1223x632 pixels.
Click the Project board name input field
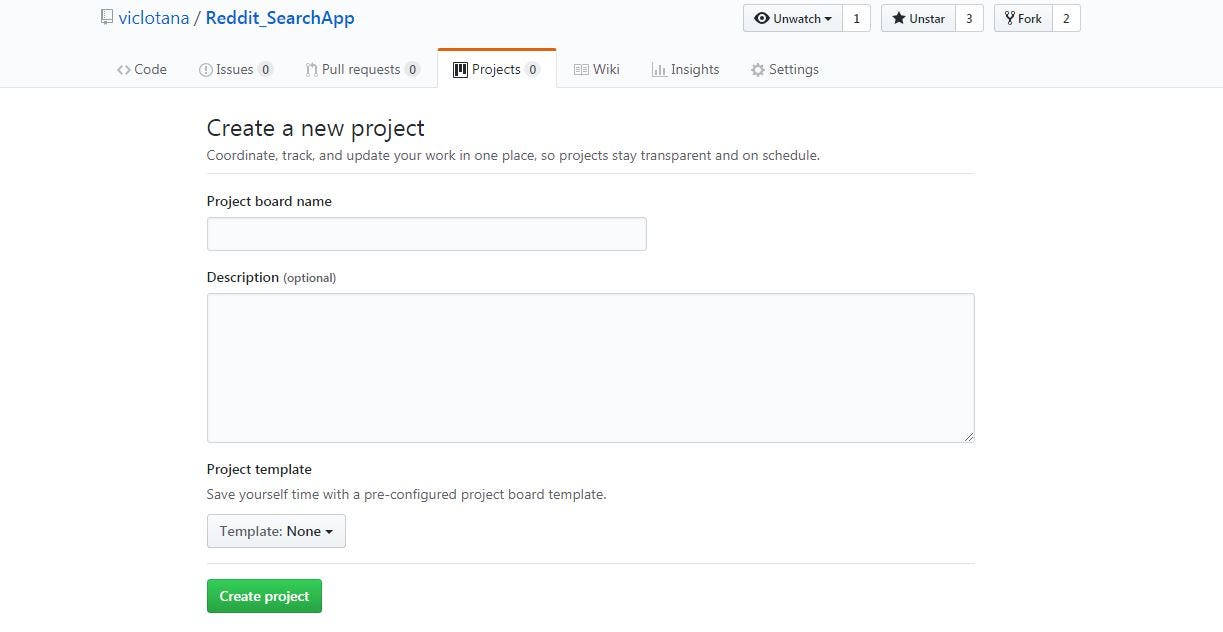(x=426, y=233)
